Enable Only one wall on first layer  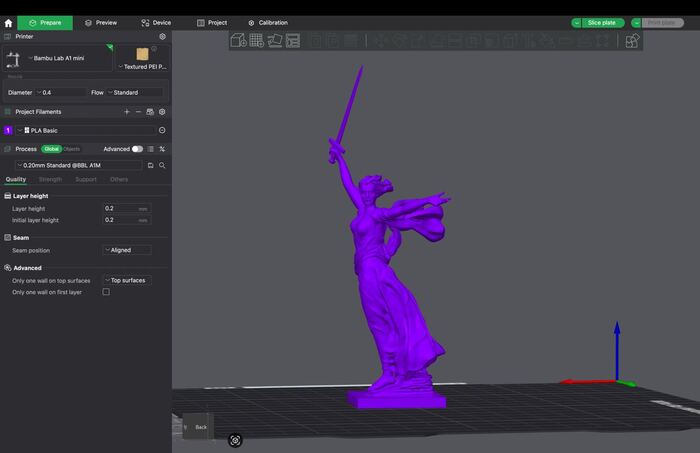pyautogui.click(x=106, y=292)
